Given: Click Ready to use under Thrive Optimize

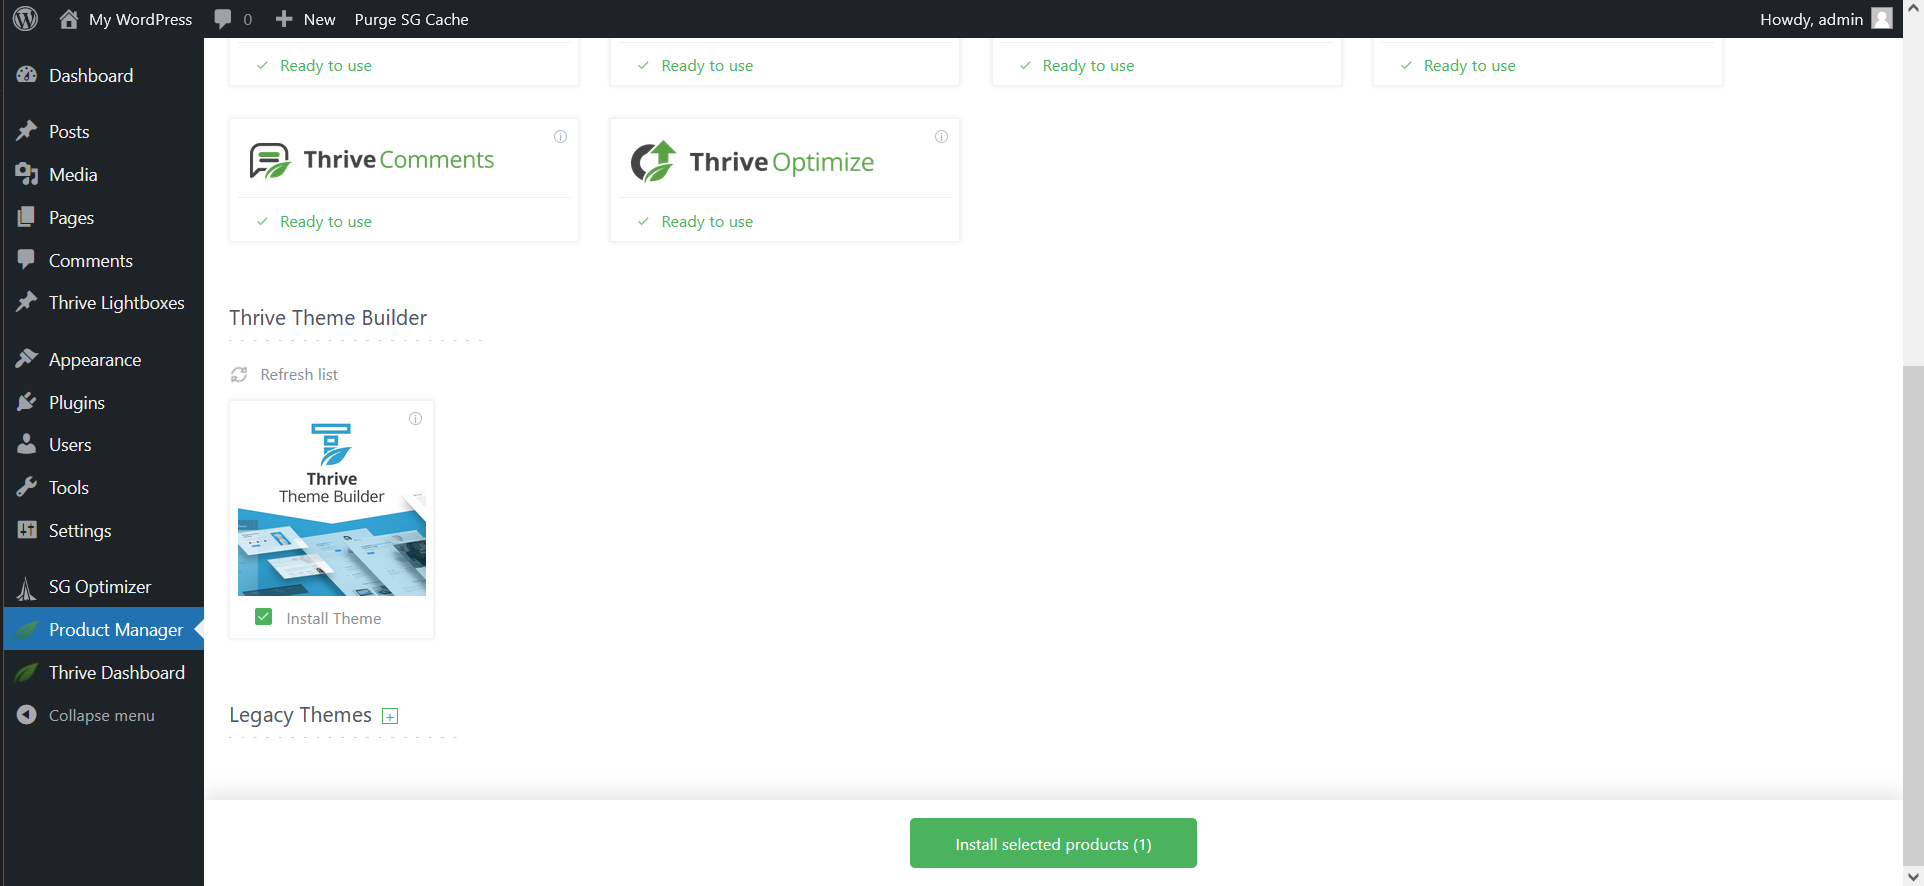Looking at the screenshot, I should pyautogui.click(x=707, y=221).
